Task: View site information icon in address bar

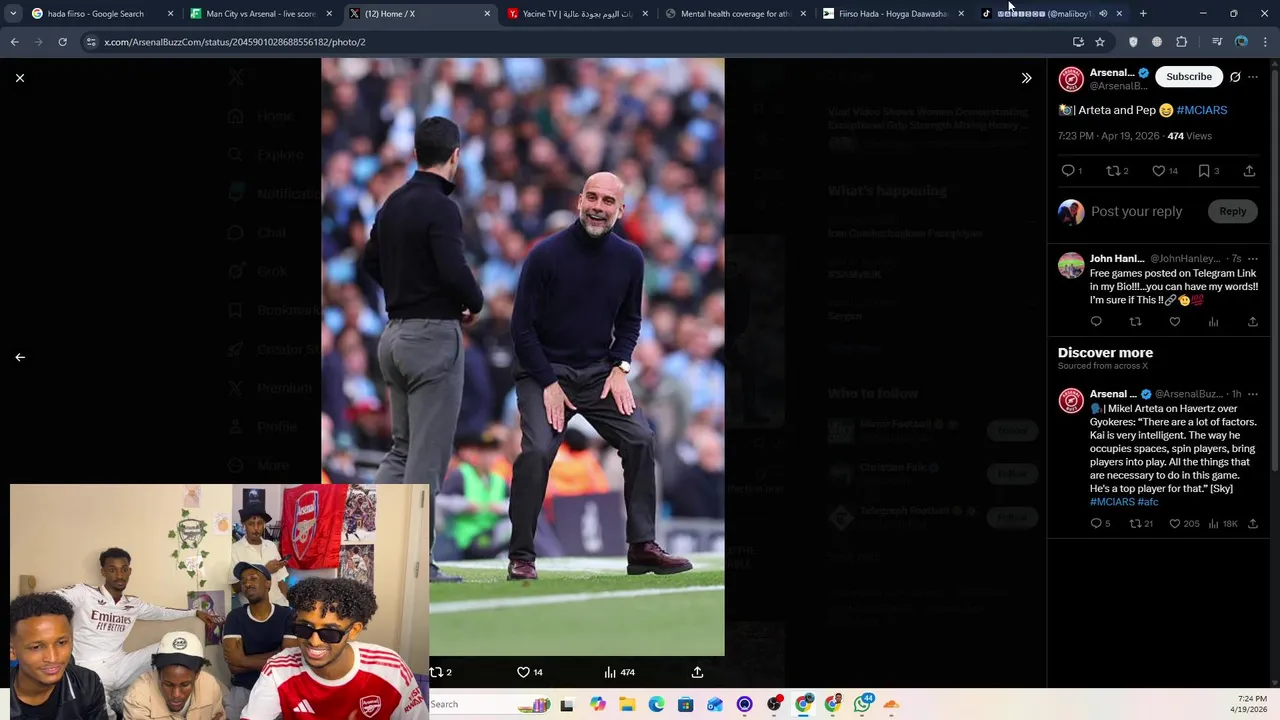Action: (91, 42)
